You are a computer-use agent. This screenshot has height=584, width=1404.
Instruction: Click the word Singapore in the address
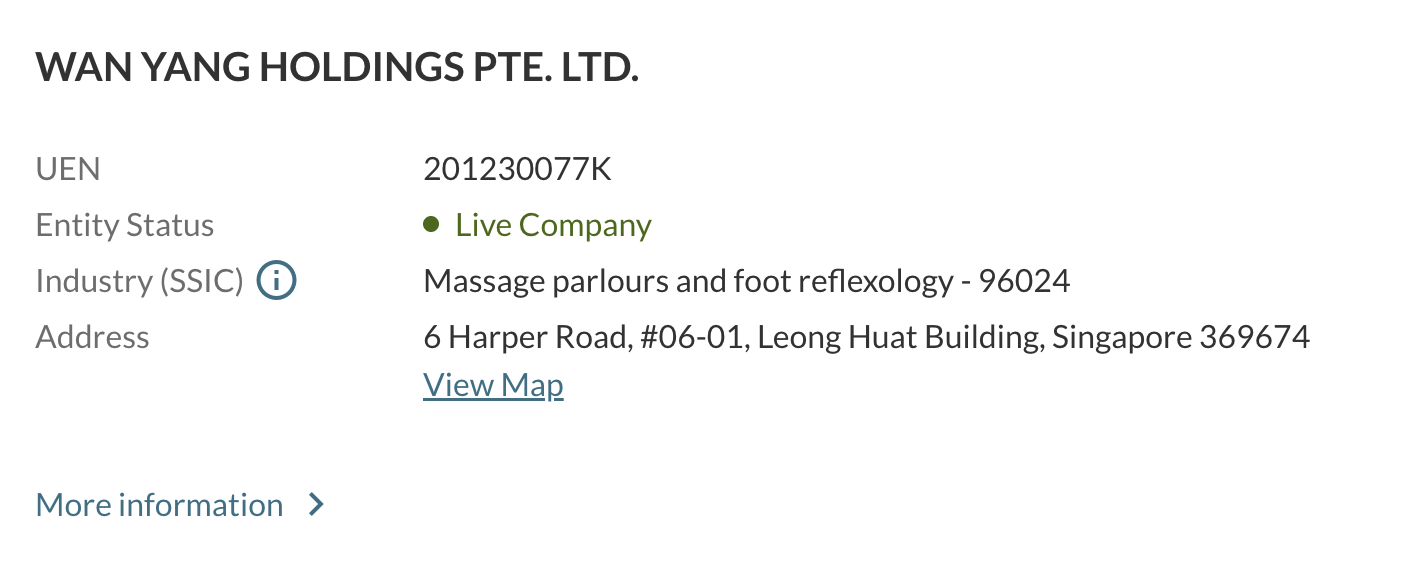point(1121,337)
